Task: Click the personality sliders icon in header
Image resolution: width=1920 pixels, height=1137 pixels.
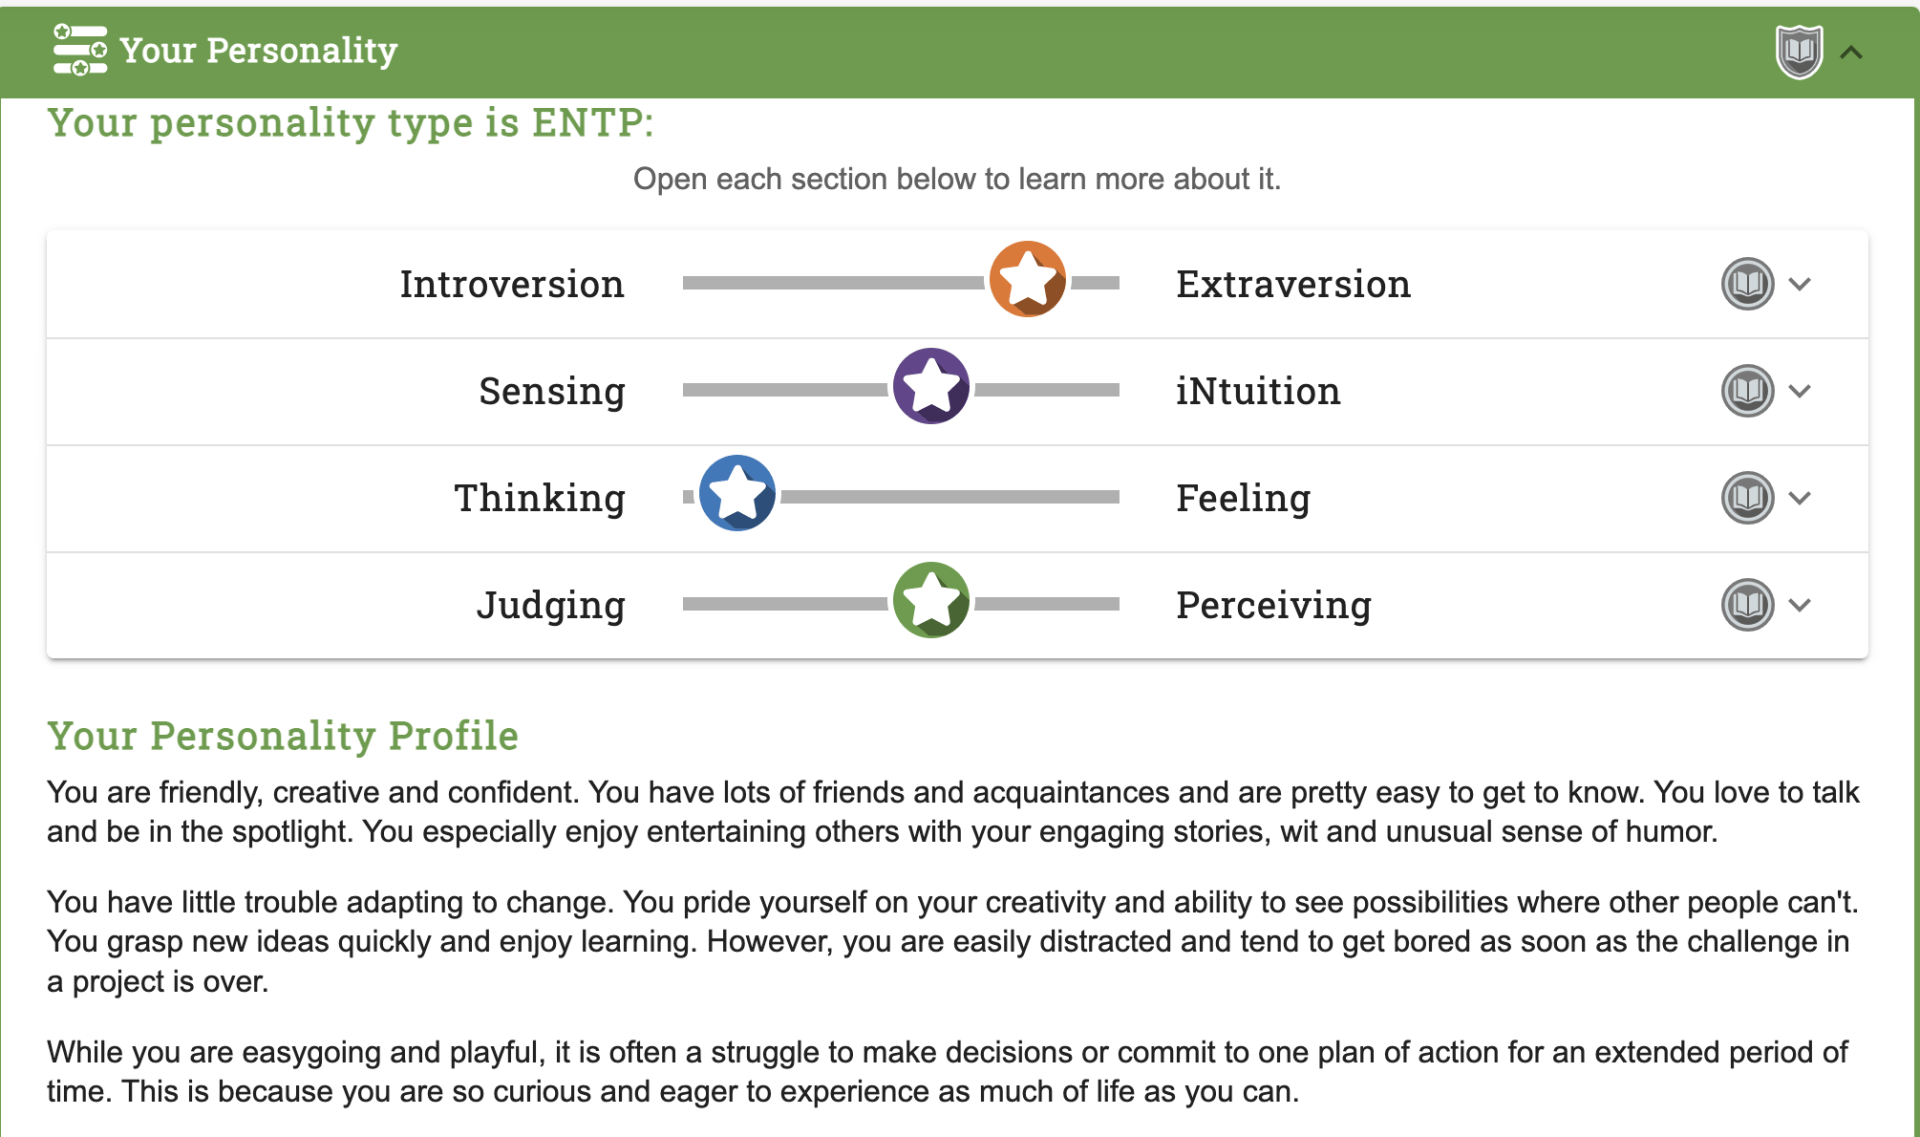Action: 80,50
